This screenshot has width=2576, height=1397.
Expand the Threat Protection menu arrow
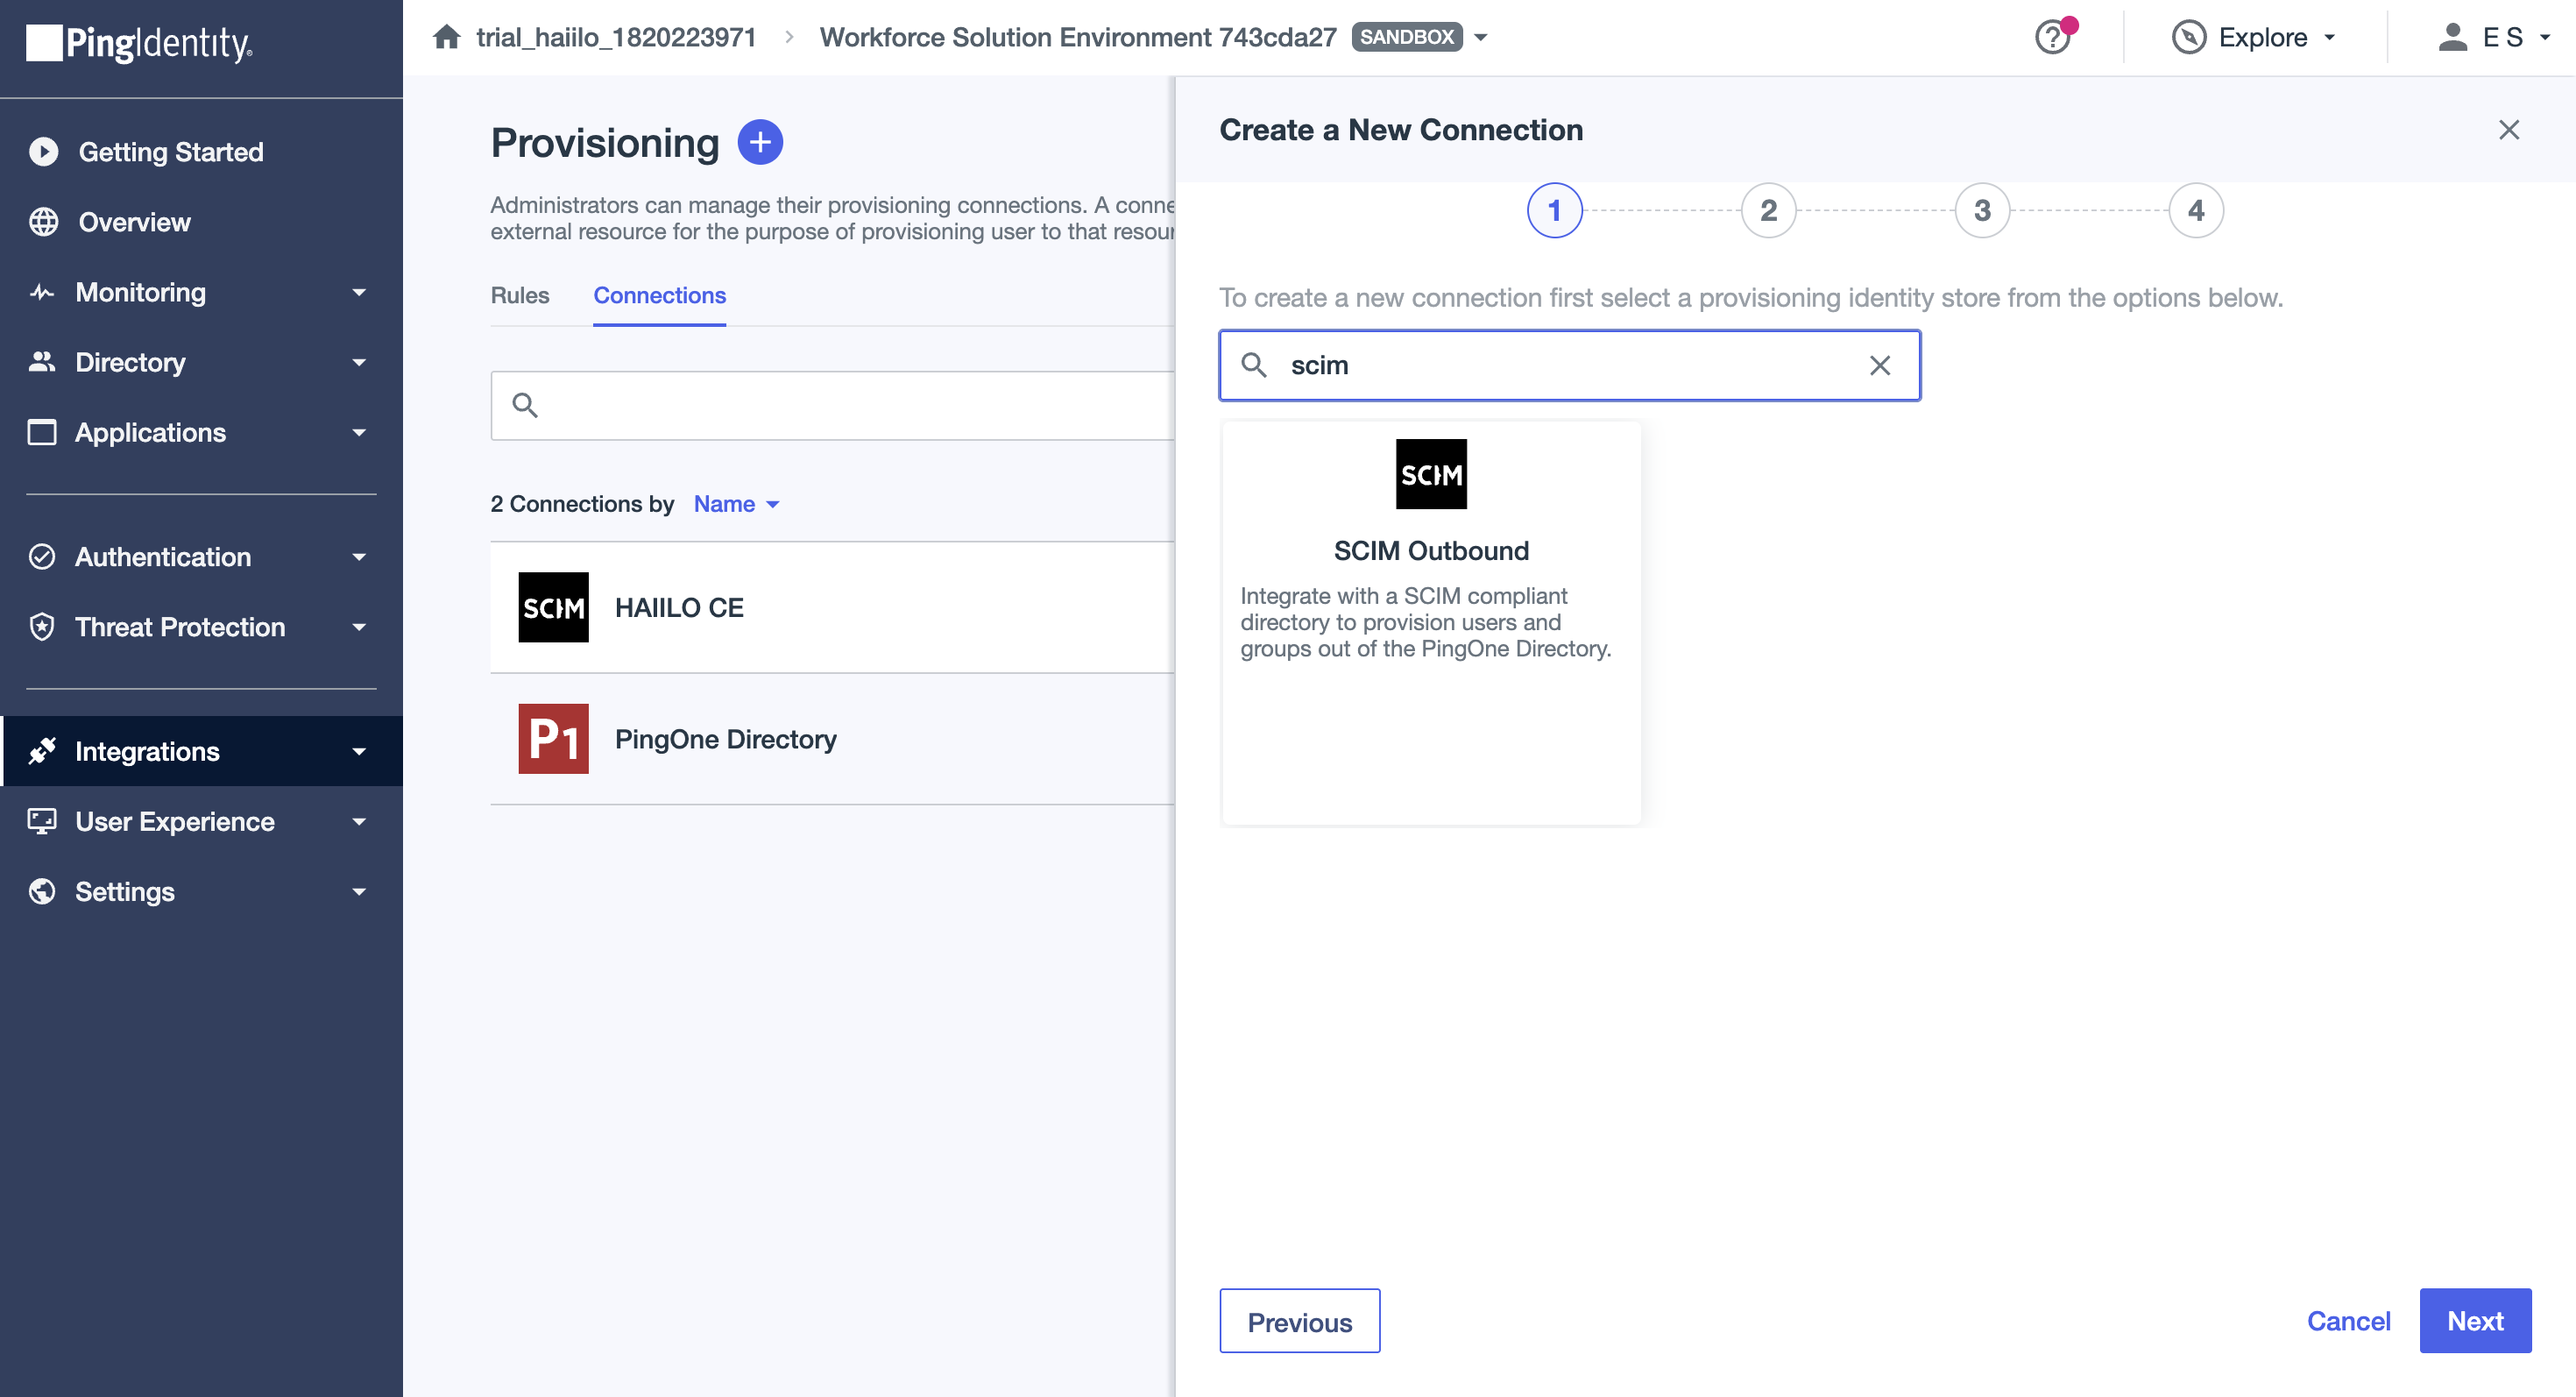click(359, 627)
